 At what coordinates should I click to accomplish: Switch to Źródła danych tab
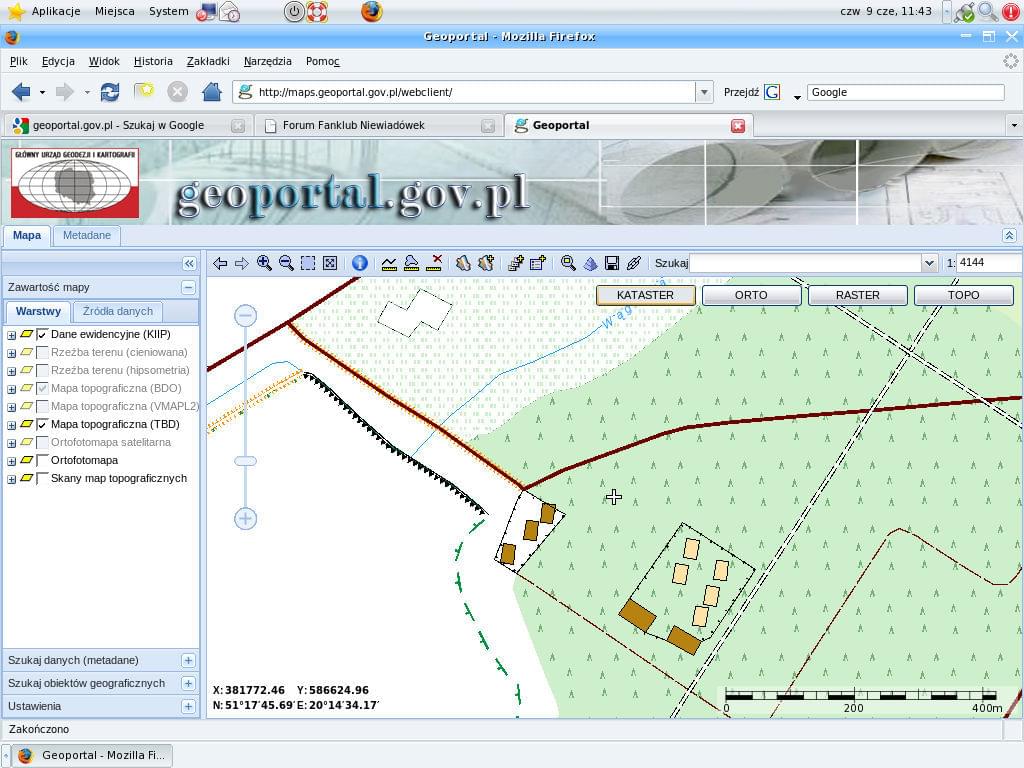click(118, 312)
